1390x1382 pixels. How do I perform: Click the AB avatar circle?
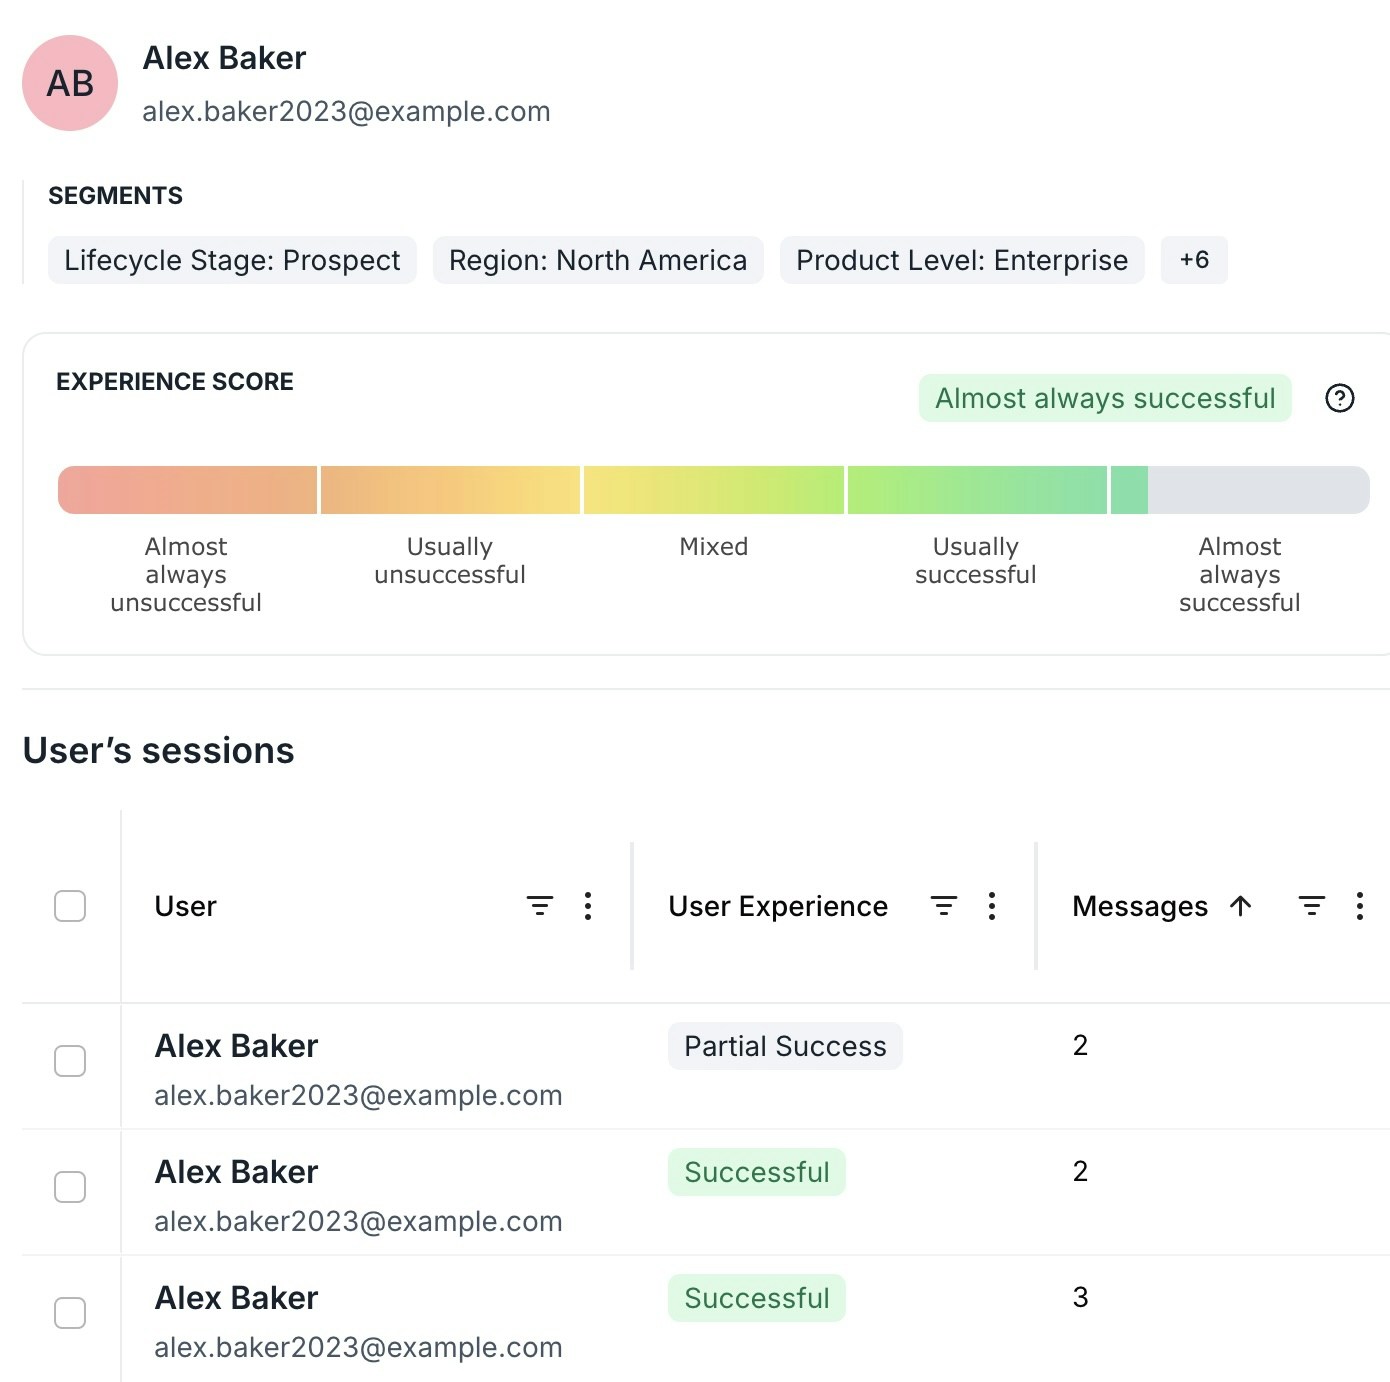coord(68,84)
